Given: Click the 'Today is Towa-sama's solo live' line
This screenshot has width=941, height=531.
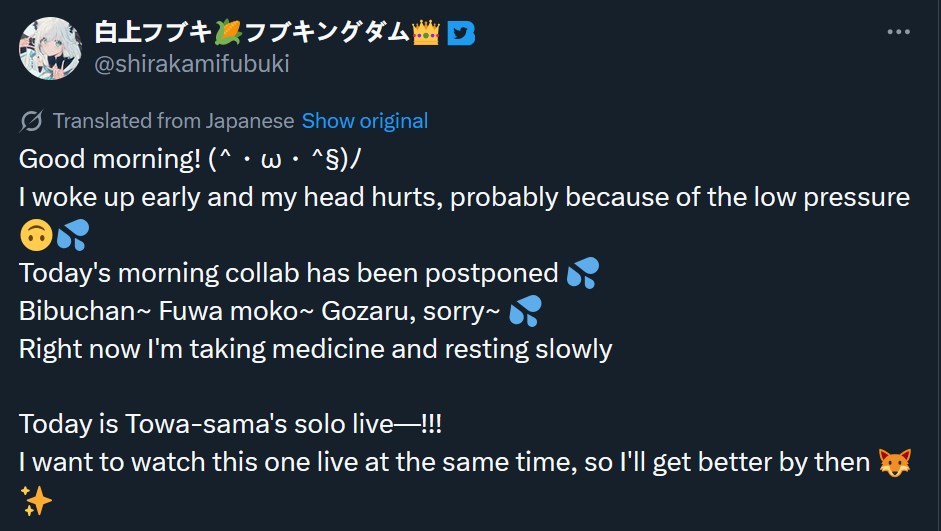Looking at the screenshot, I should pos(230,425).
